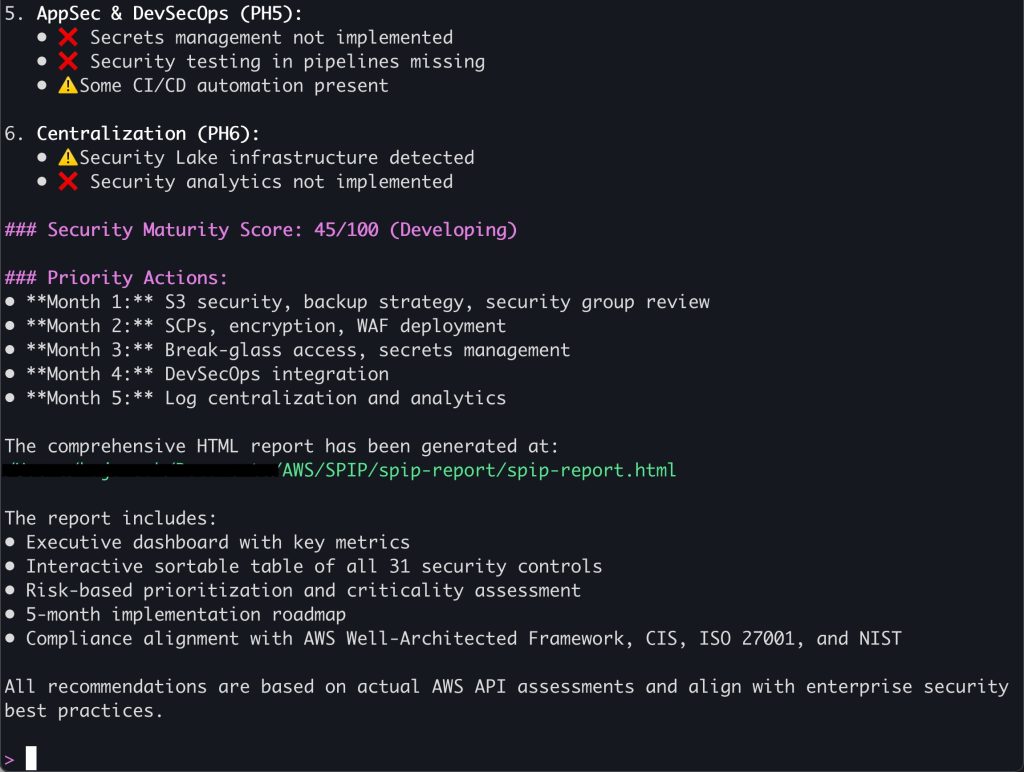Click red X beside Security analytics line

[68, 182]
